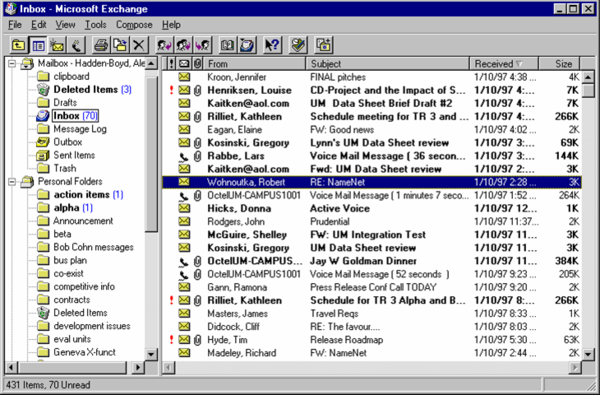
Task: Click the Inbox tray toolbar icon
Action: click(x=247, y=46)
